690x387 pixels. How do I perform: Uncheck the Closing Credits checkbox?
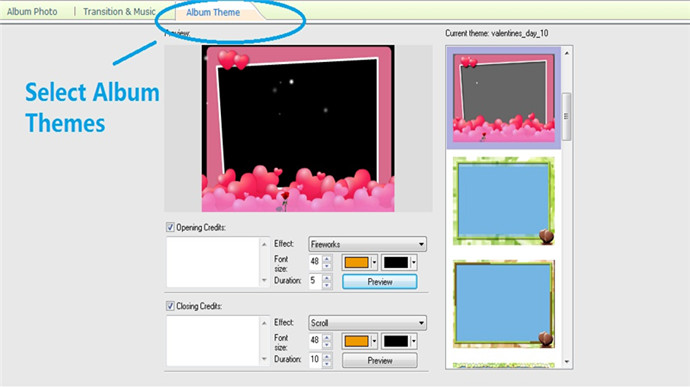[x=170, y=306]
